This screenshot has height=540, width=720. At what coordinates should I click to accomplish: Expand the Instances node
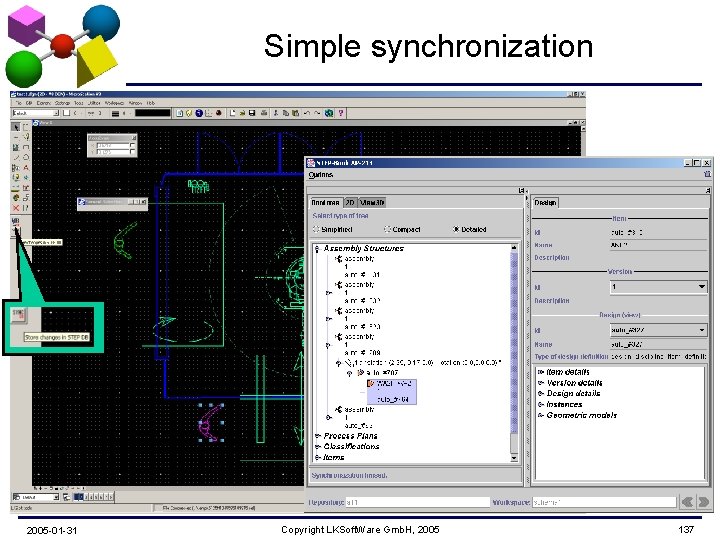pos(541,405)
